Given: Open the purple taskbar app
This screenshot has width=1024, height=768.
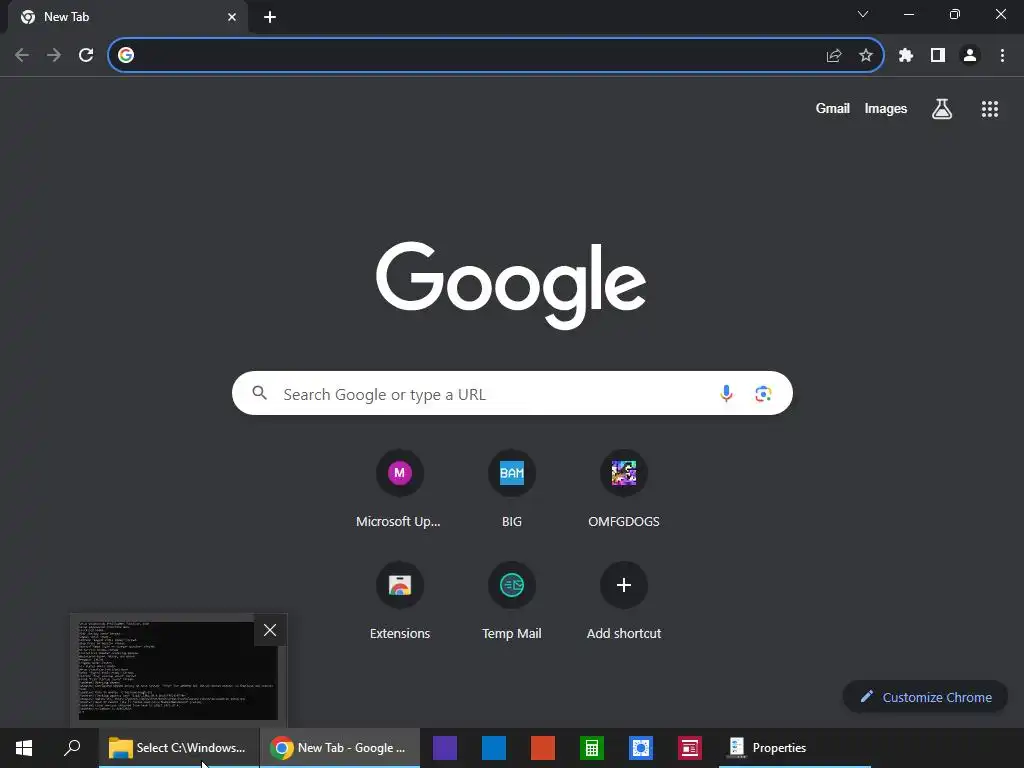Looking at the screenshot, I should point(445,748).
